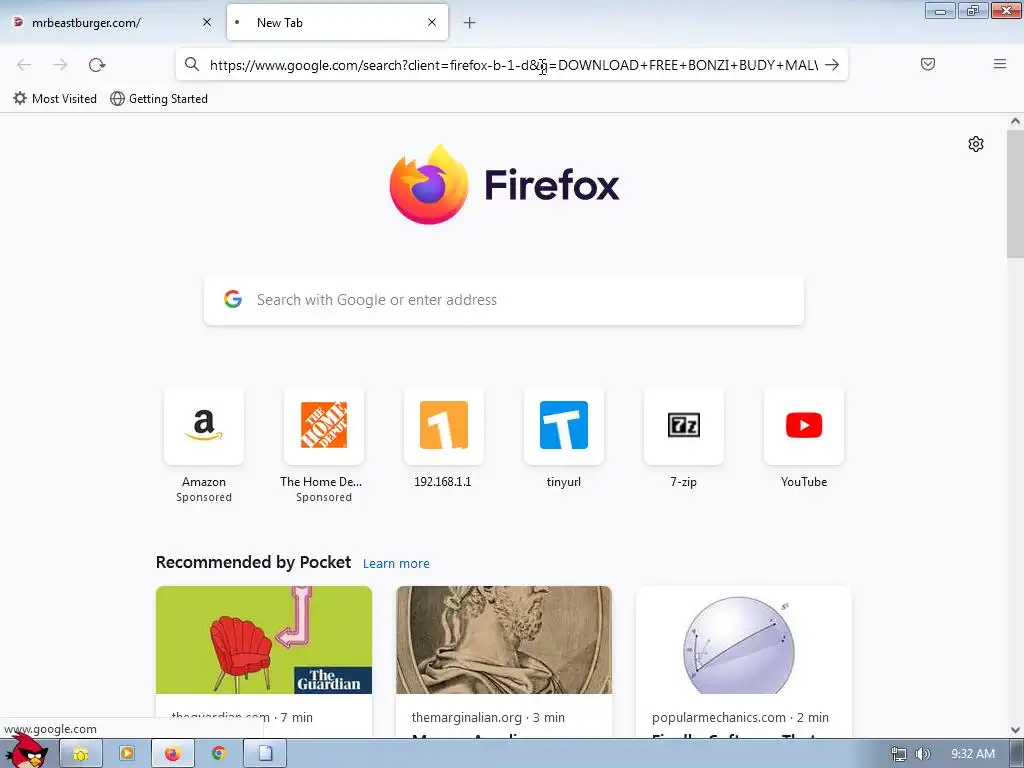Focus the Search with Google field
The image size is (1024, 768).
[x=504, y=300]
